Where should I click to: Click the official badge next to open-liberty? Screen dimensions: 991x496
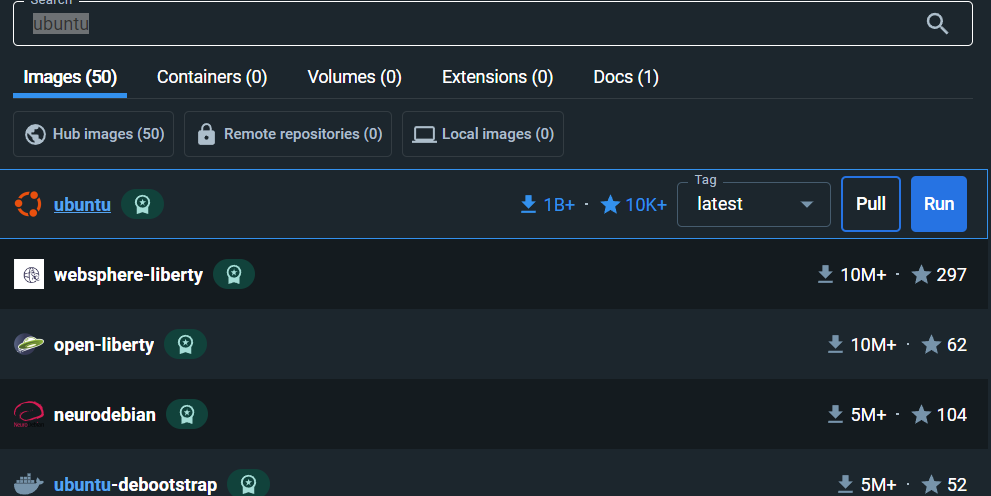tap(185, 344)
